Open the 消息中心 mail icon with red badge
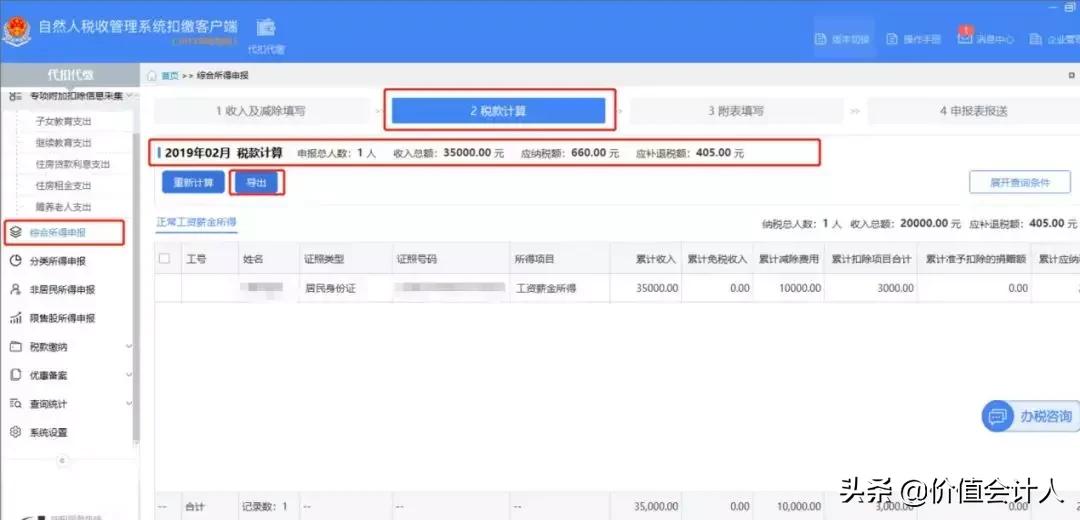The height and width of the screenshot is (520, 1080). coord(965,36)
